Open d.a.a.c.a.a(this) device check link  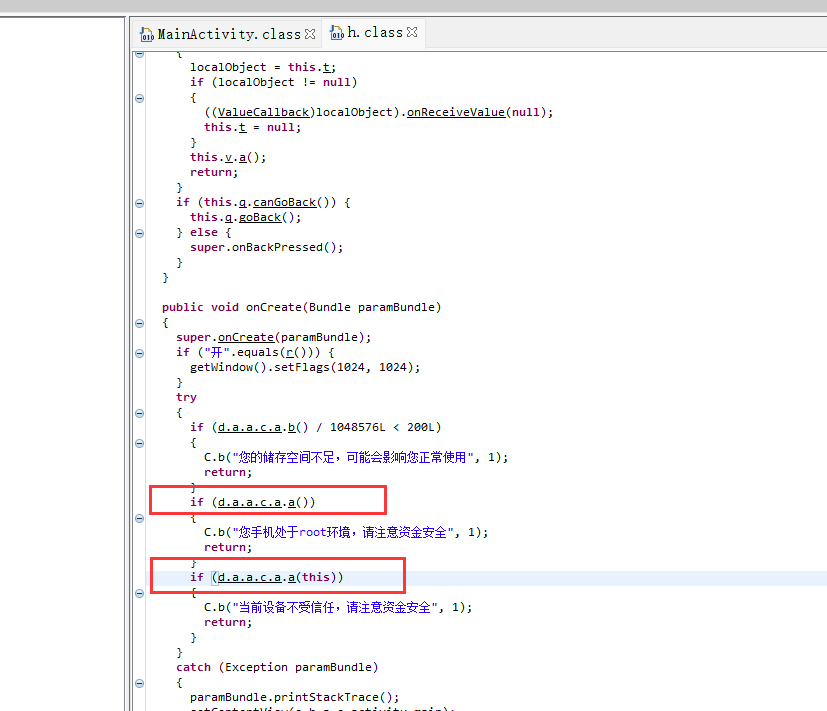[x=256, y=577]
